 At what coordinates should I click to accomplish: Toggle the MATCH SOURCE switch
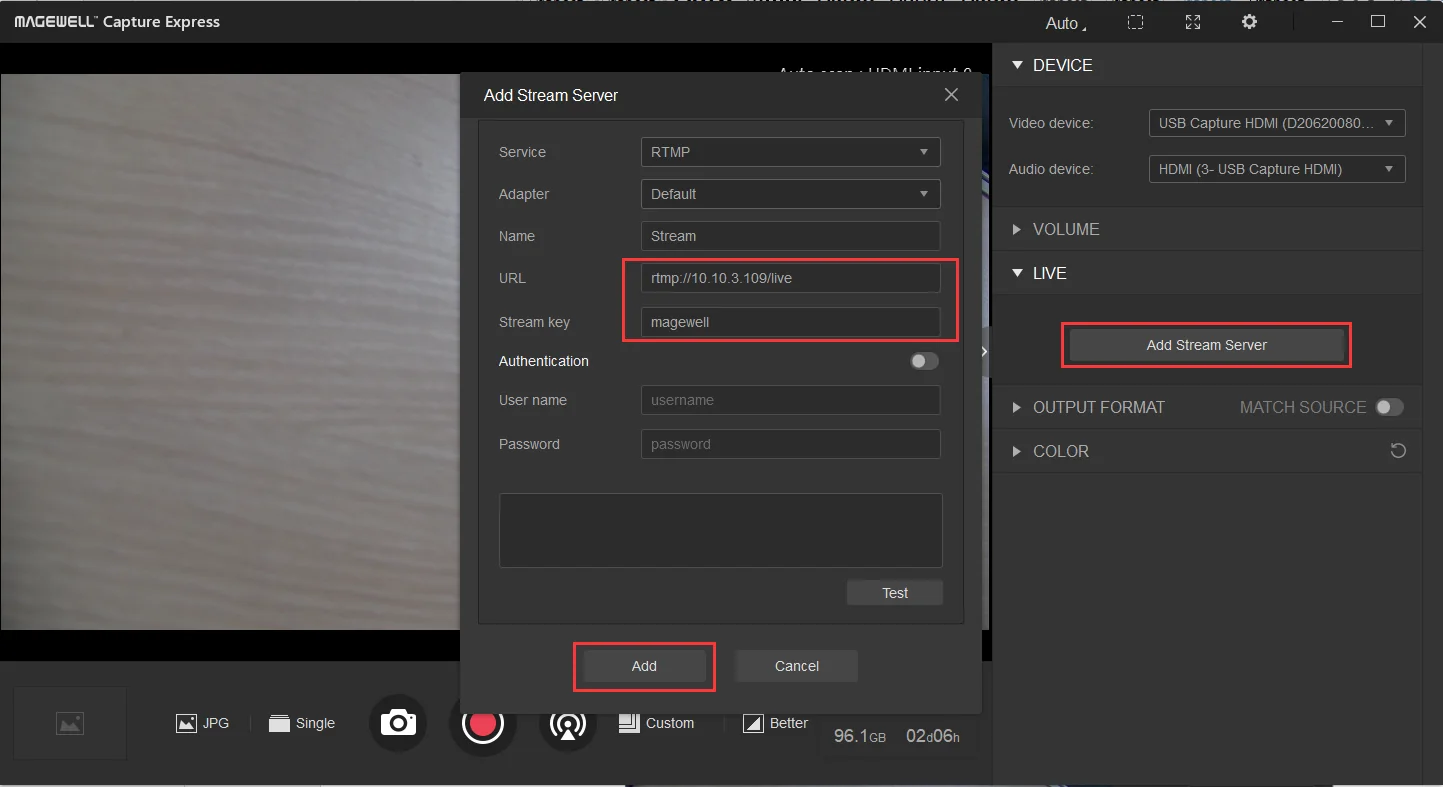coord(1390,407)
